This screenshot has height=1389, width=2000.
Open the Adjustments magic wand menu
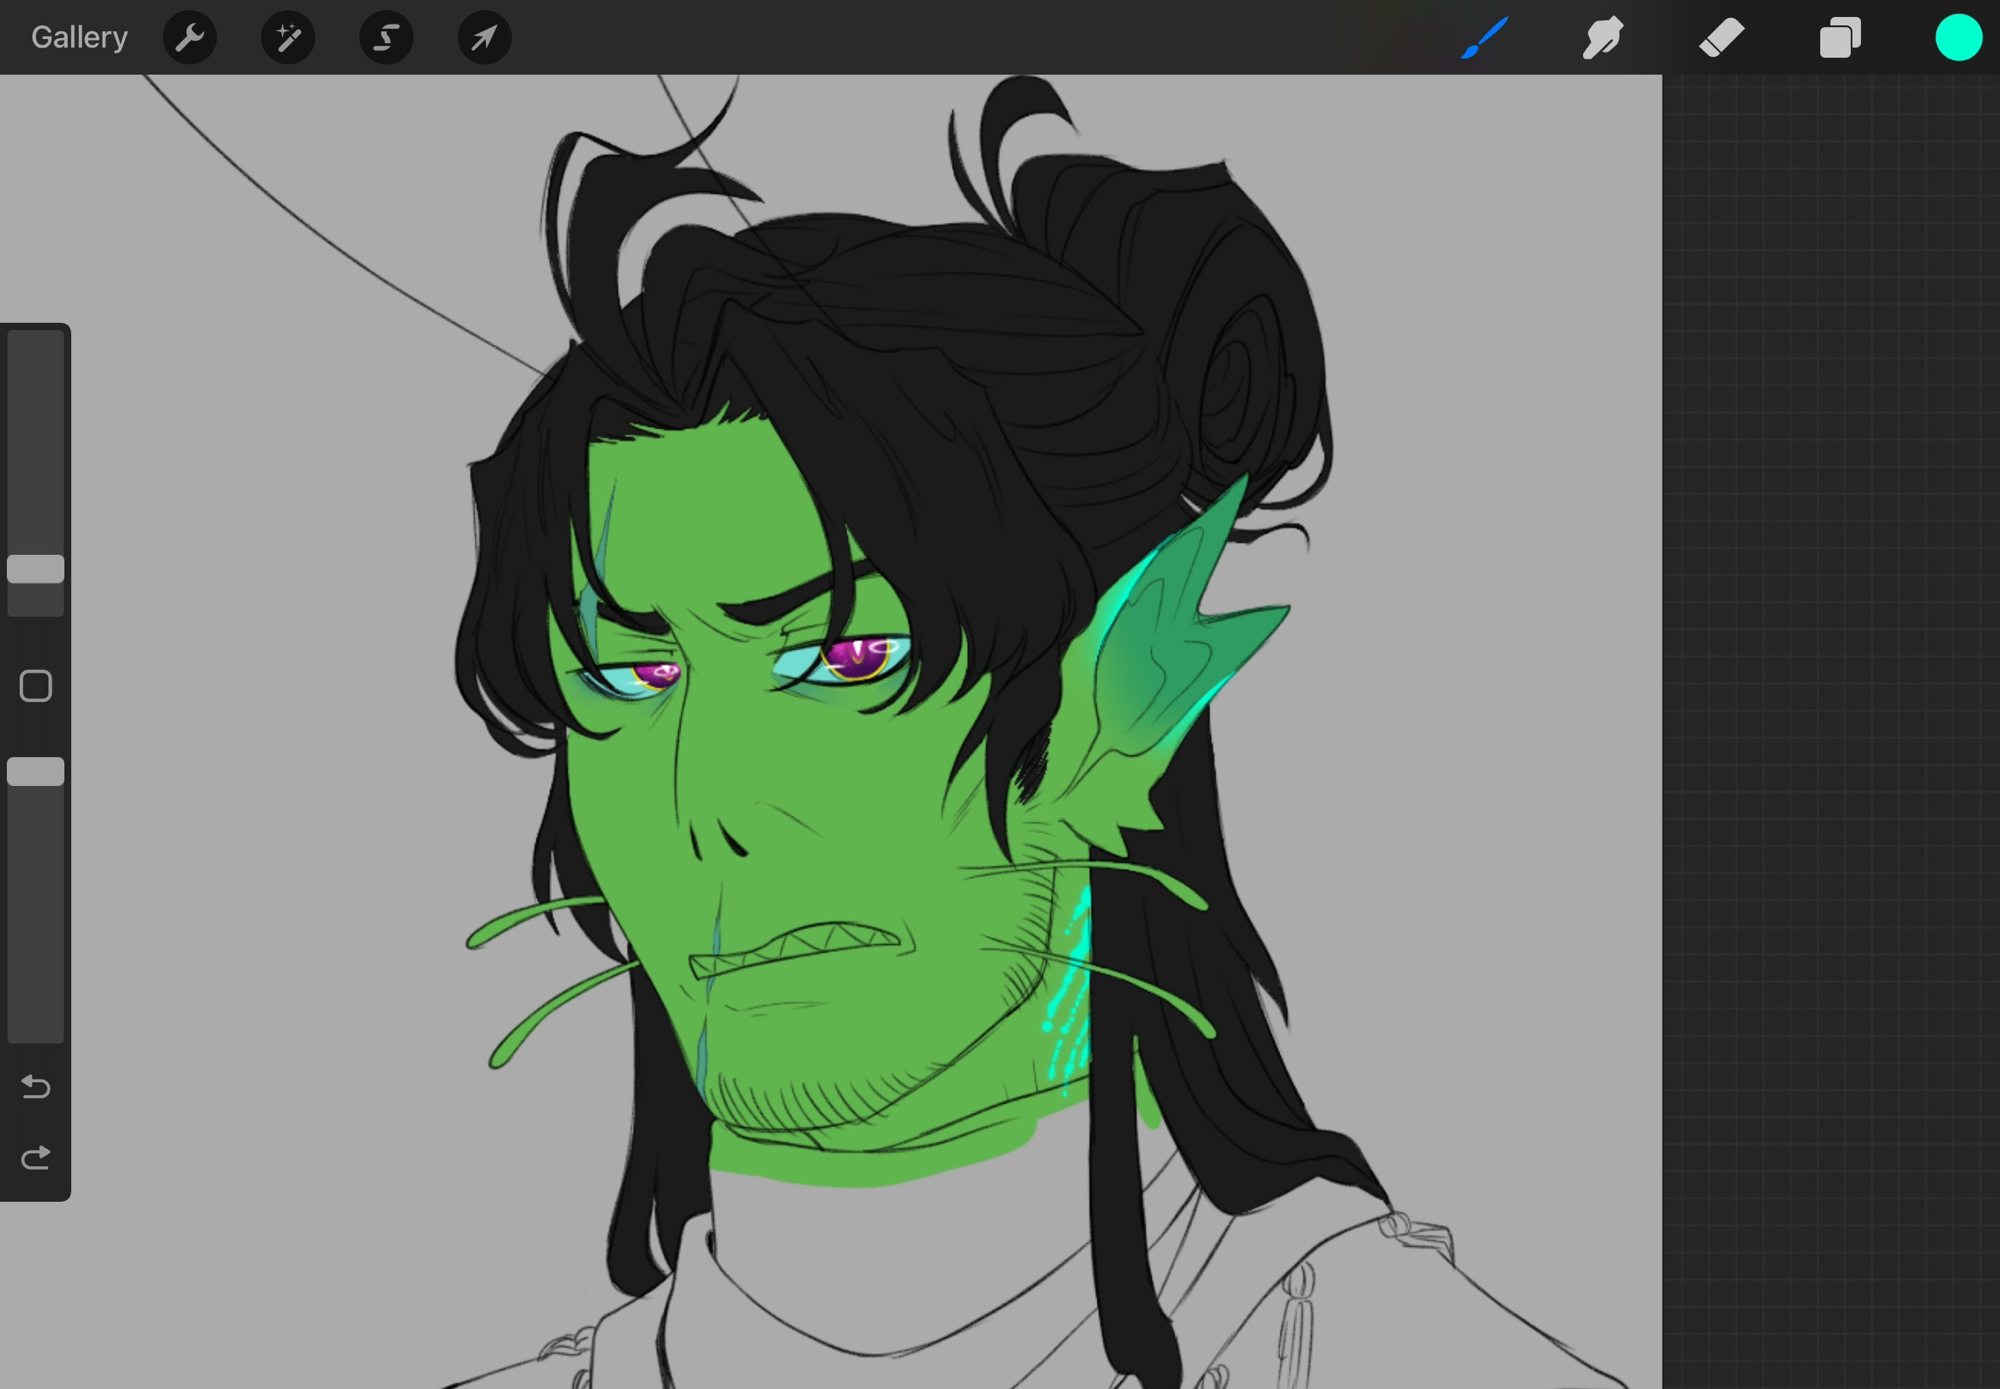coord(288,38)
